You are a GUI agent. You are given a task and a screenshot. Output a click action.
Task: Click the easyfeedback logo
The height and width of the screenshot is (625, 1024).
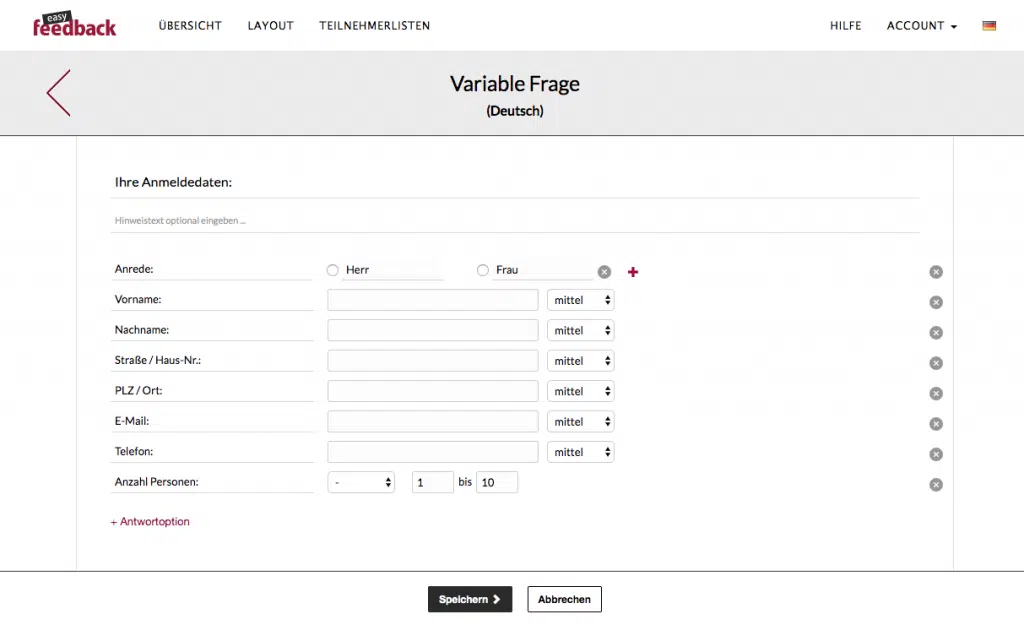74,25
